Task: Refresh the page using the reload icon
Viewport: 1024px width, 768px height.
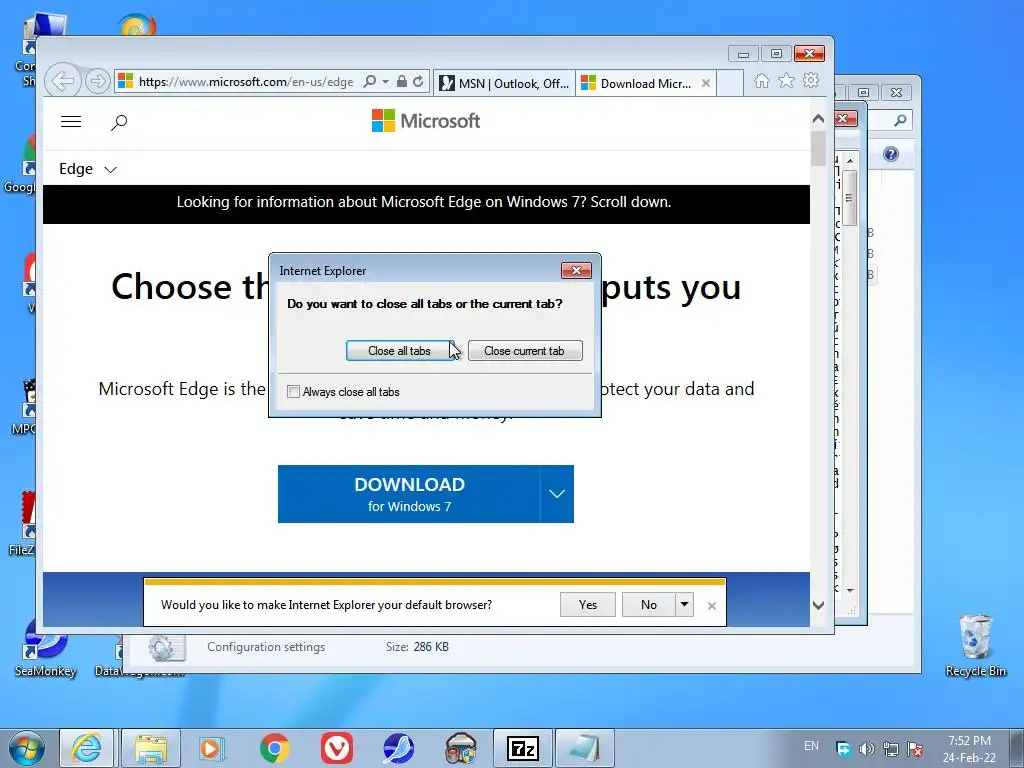Action: coord(418,82)
